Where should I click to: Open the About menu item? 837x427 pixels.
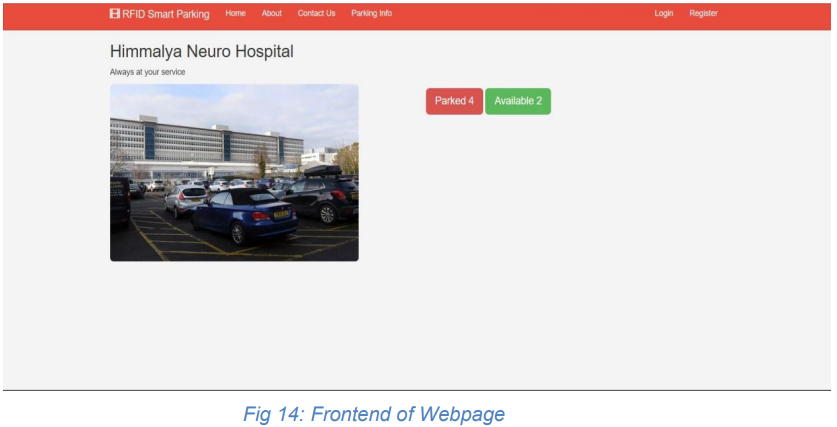[x=272, y=13]
